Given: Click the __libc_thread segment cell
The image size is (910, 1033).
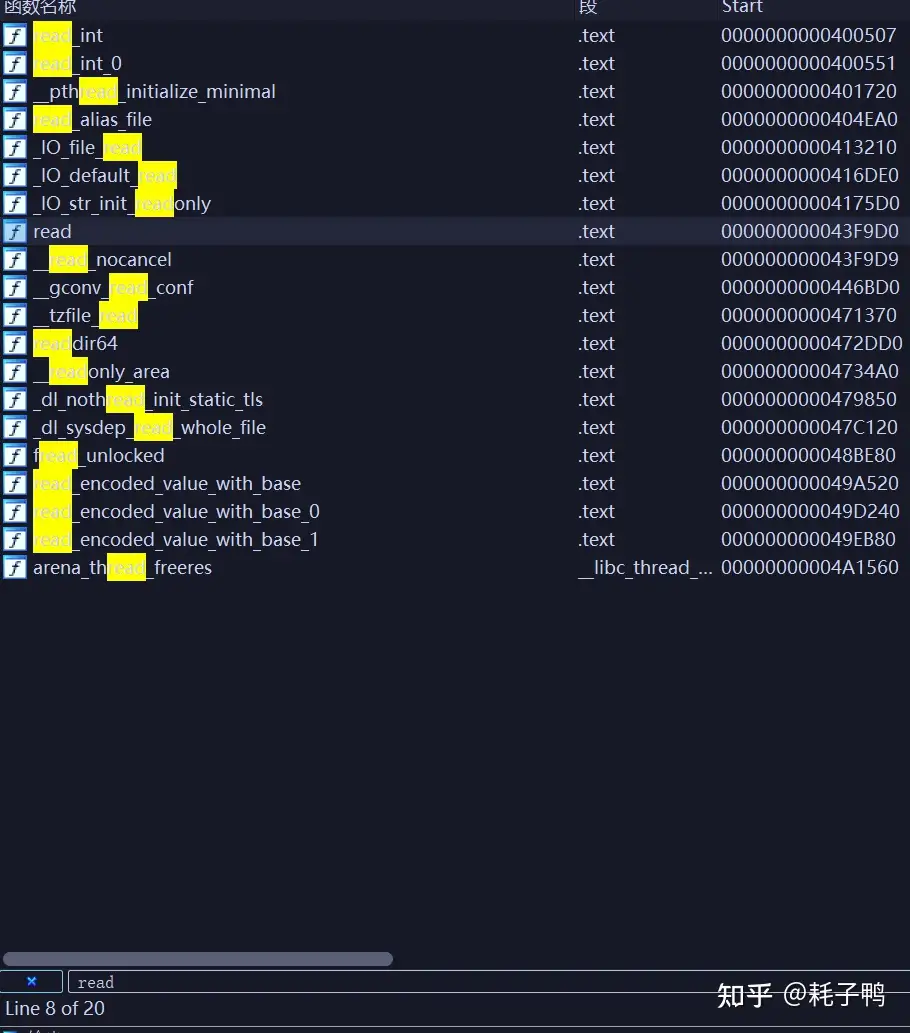Looking at the screenshot, I should [645, 568].
